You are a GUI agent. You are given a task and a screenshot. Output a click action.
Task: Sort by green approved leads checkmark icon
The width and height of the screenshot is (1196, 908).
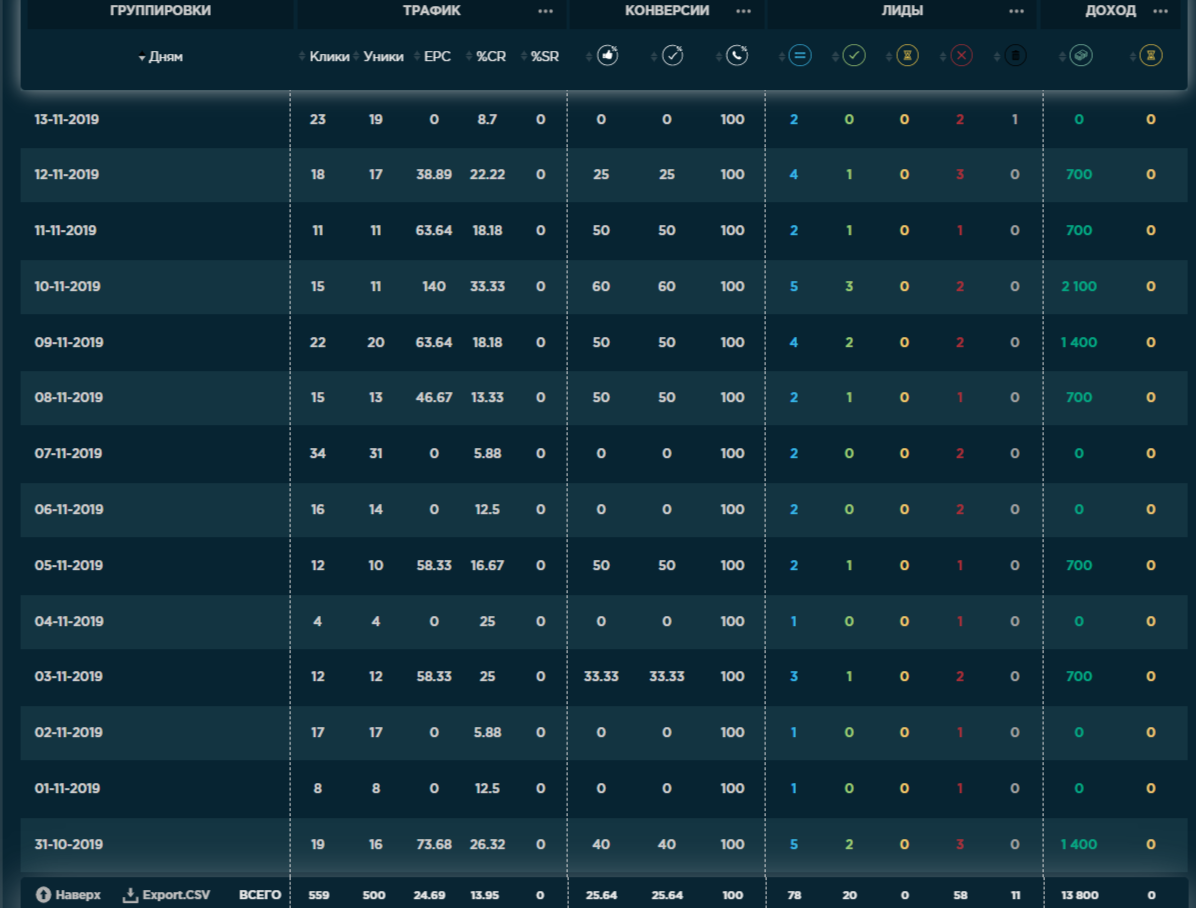click(854, 56)
